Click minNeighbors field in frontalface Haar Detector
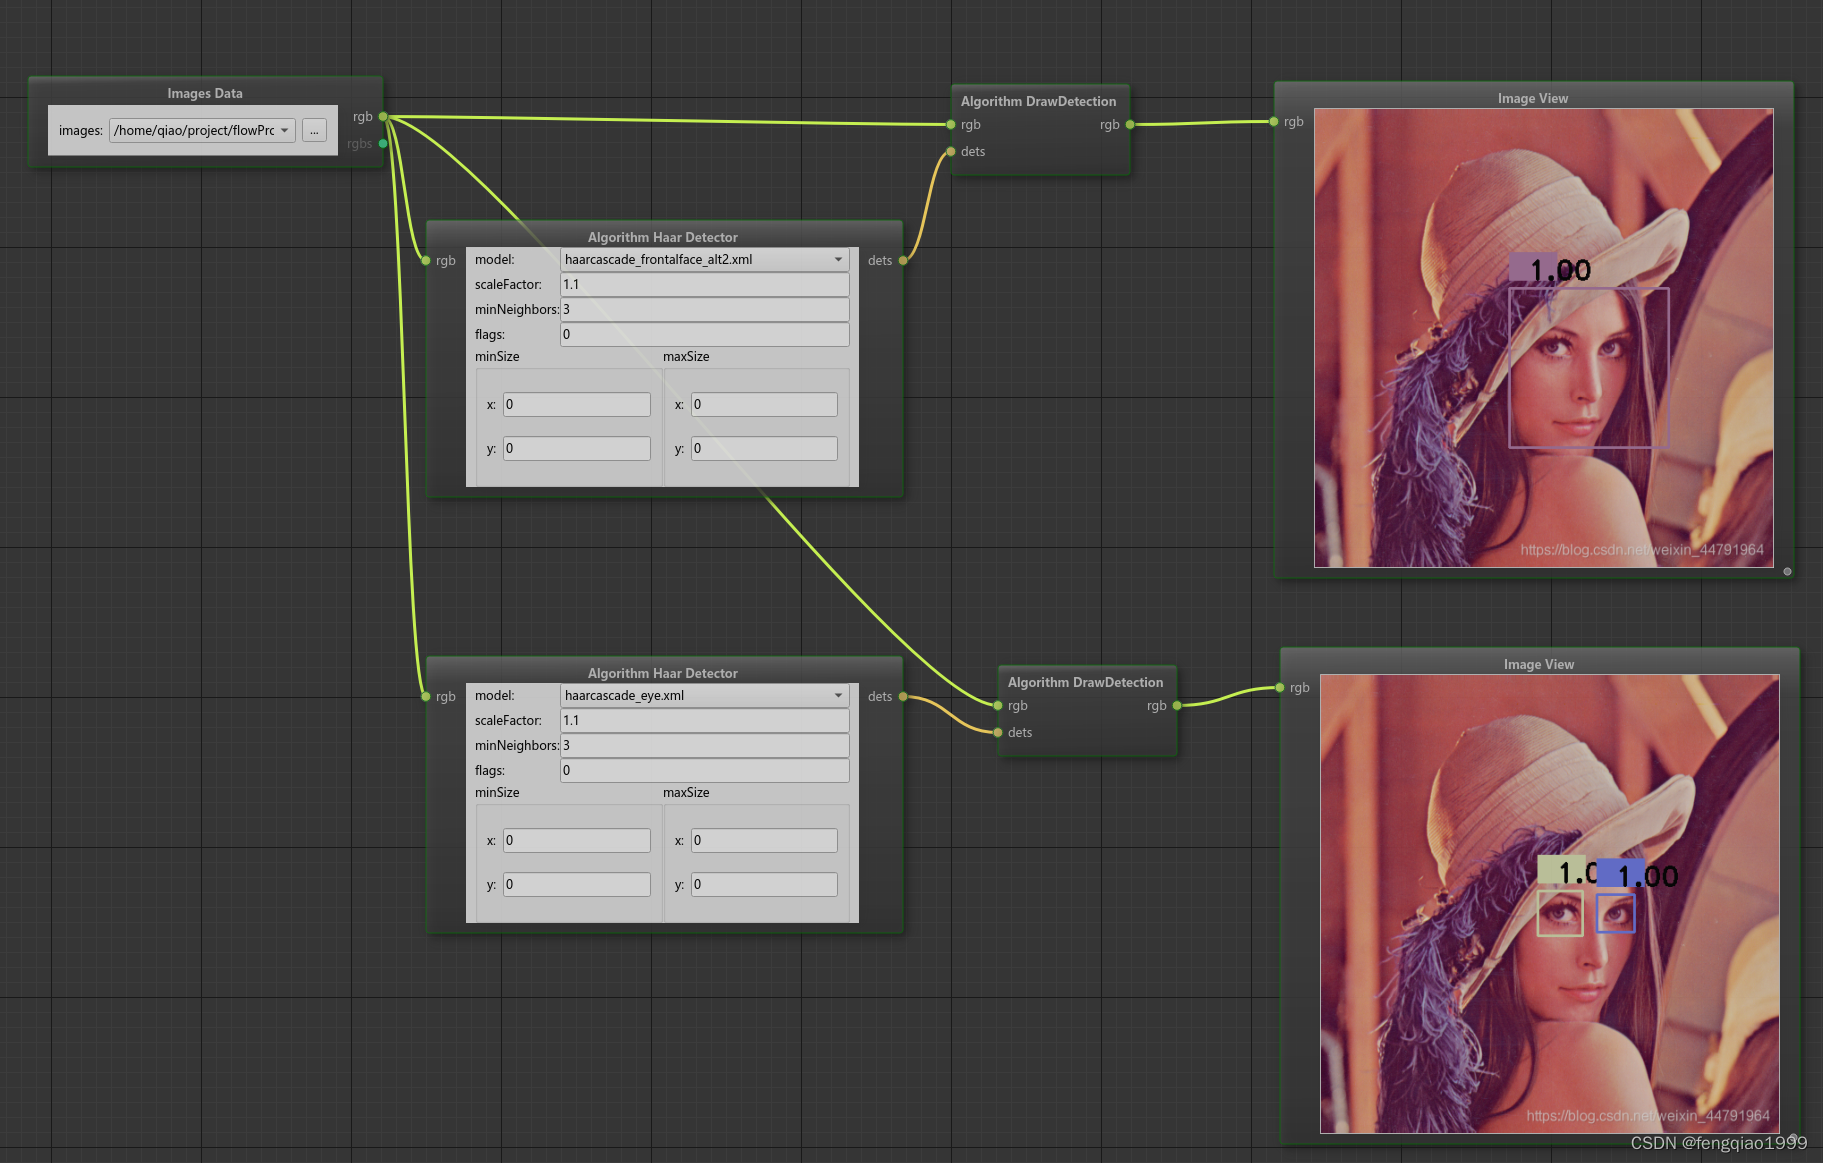 [704, 309]
